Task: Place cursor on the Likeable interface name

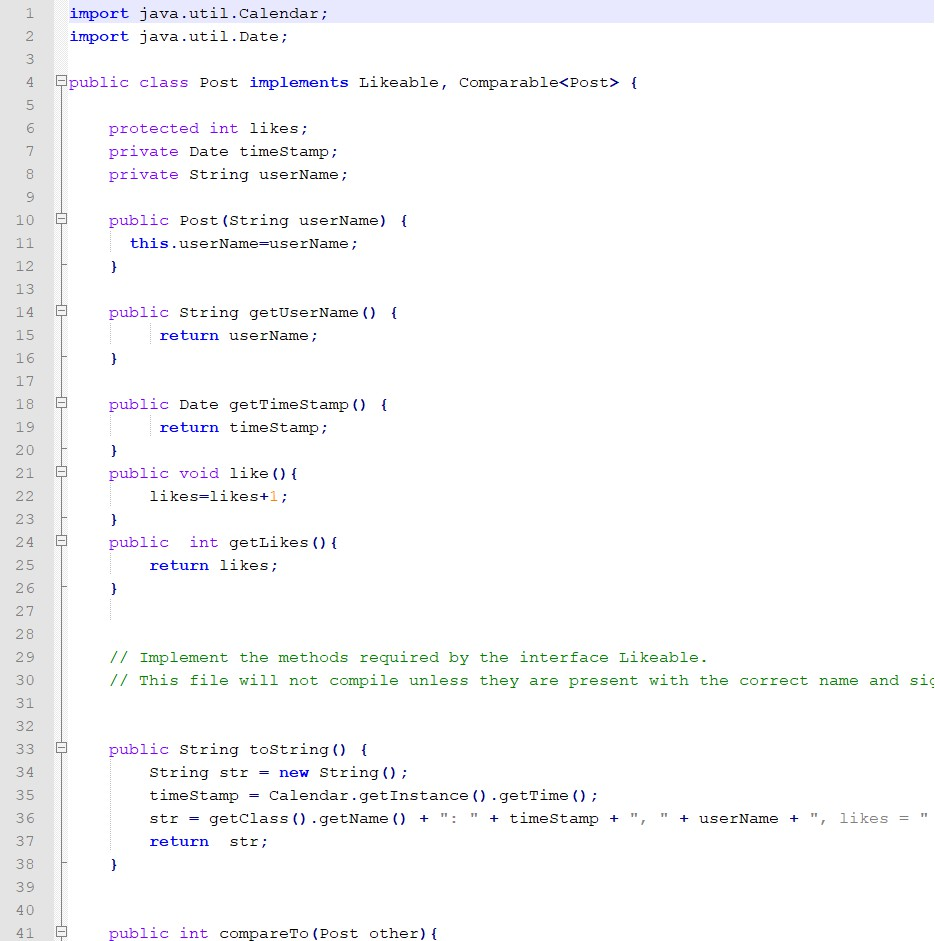Action: tap(399, 82)
